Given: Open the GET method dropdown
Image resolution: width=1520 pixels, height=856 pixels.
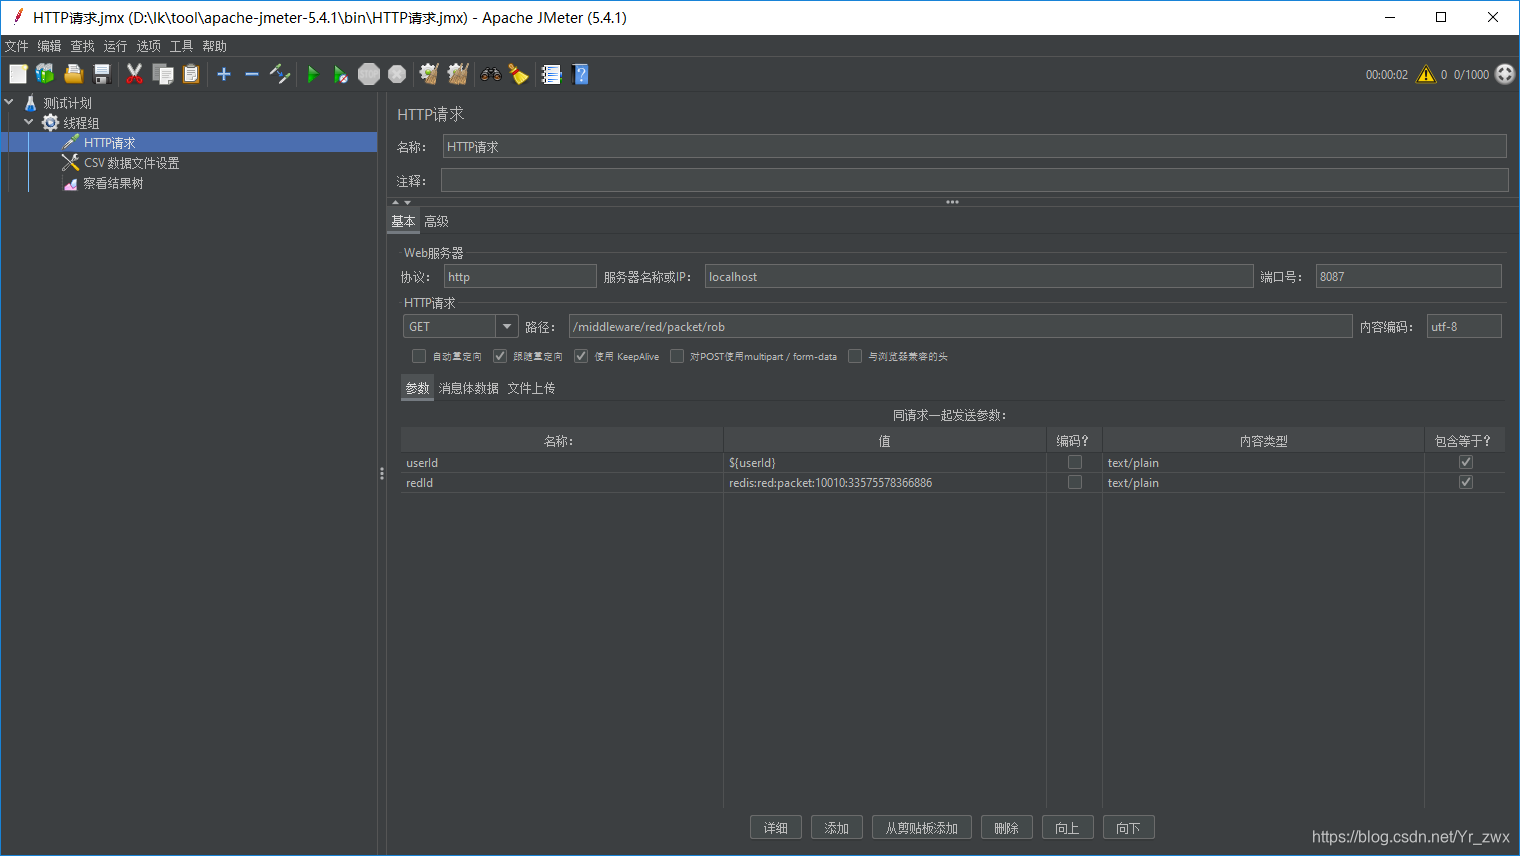Looking at the screenshot, I should [x=507, y=326].
